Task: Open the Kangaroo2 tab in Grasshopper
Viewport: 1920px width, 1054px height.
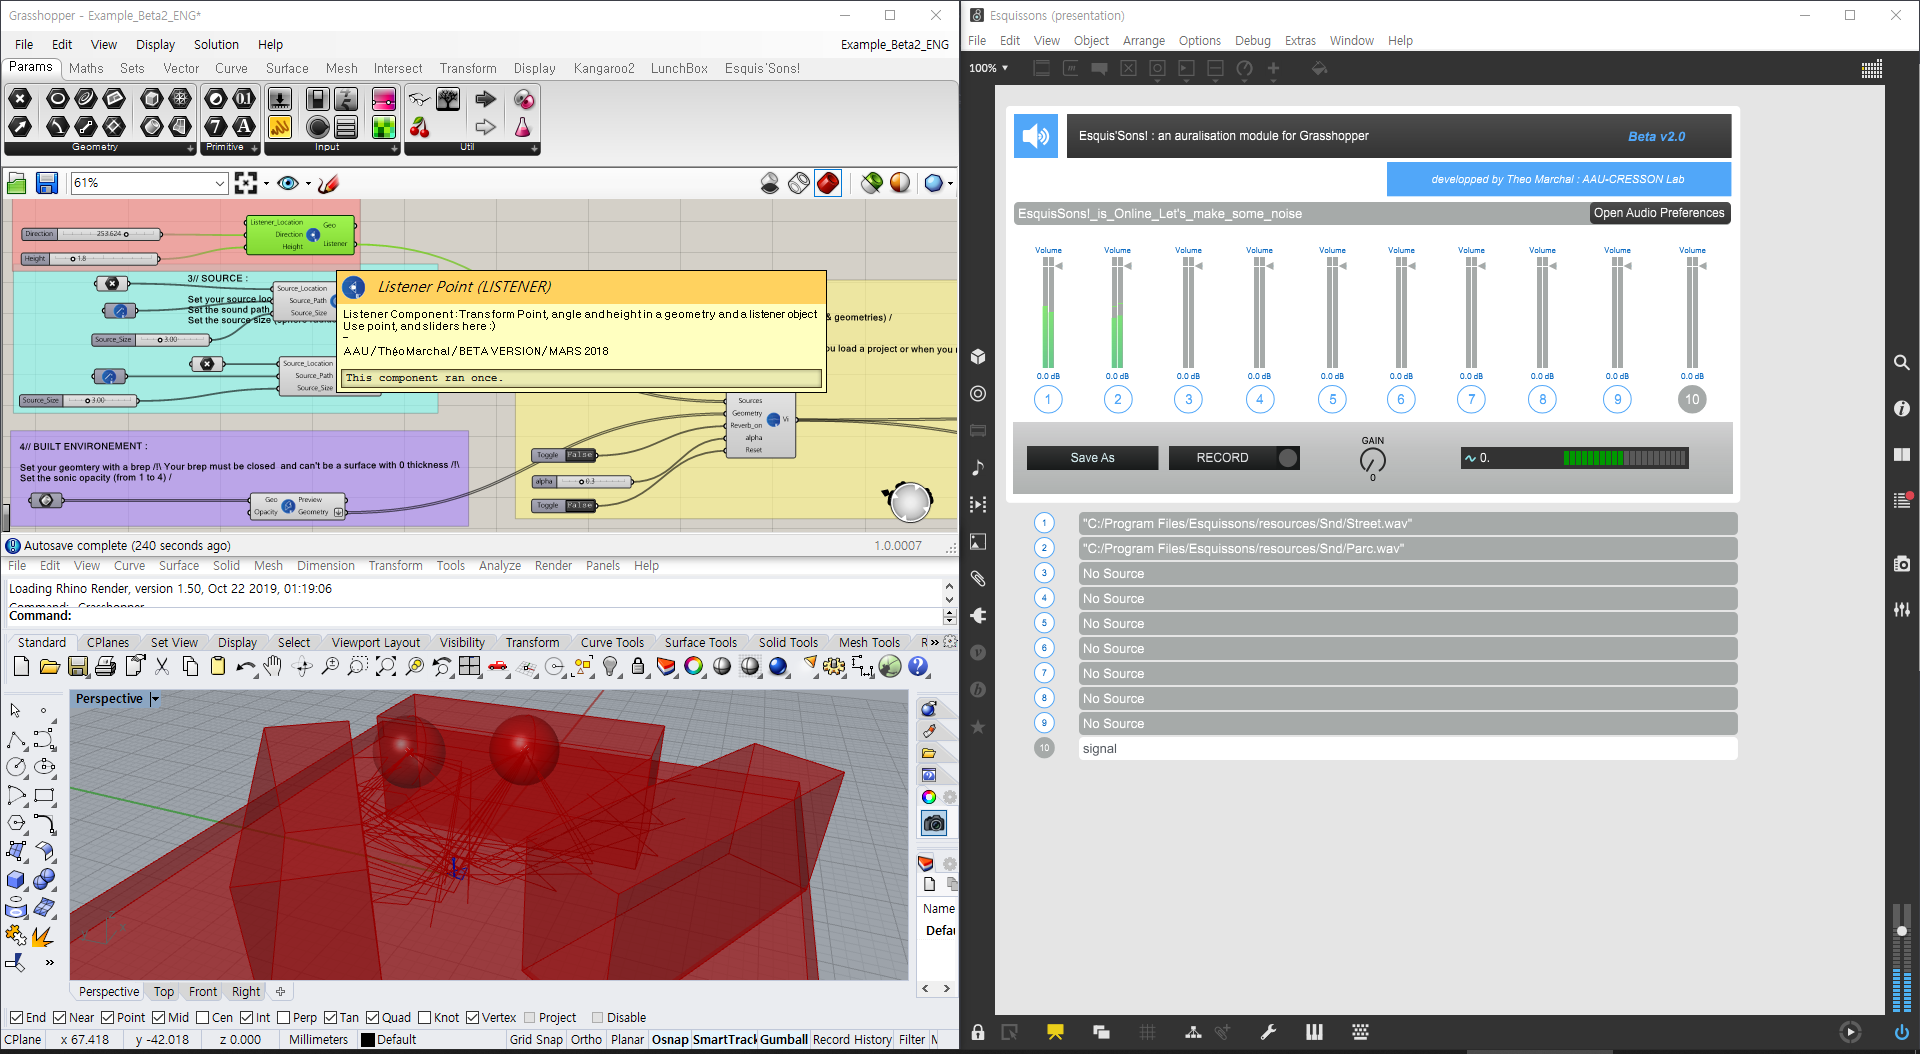Action: click(604, 68)
